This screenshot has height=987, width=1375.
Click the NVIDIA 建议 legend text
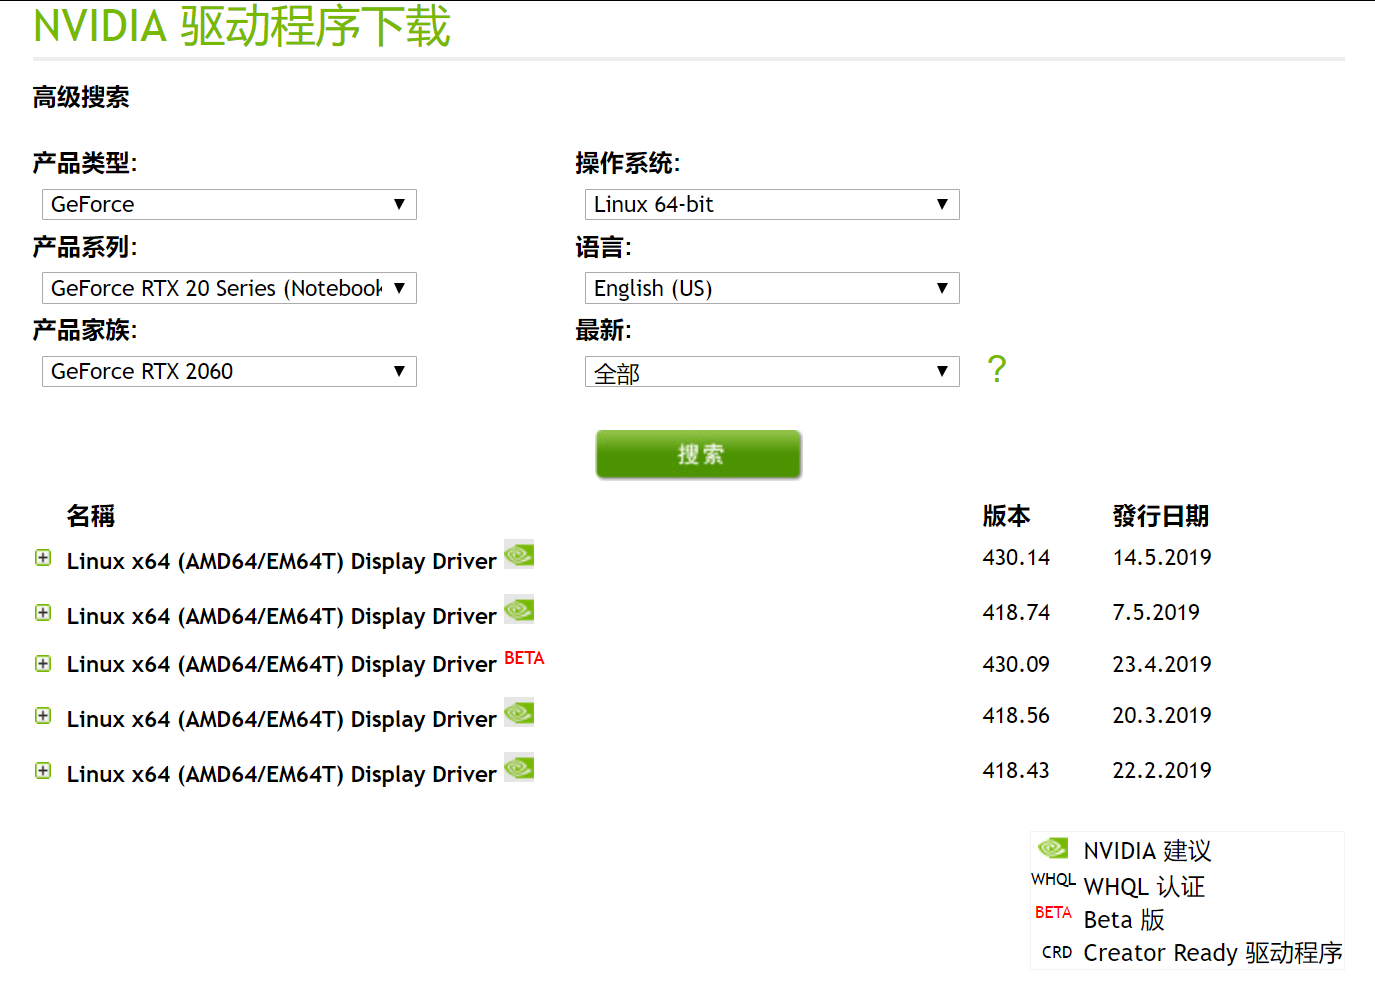pyautogui.click(x=1147, y=851)
